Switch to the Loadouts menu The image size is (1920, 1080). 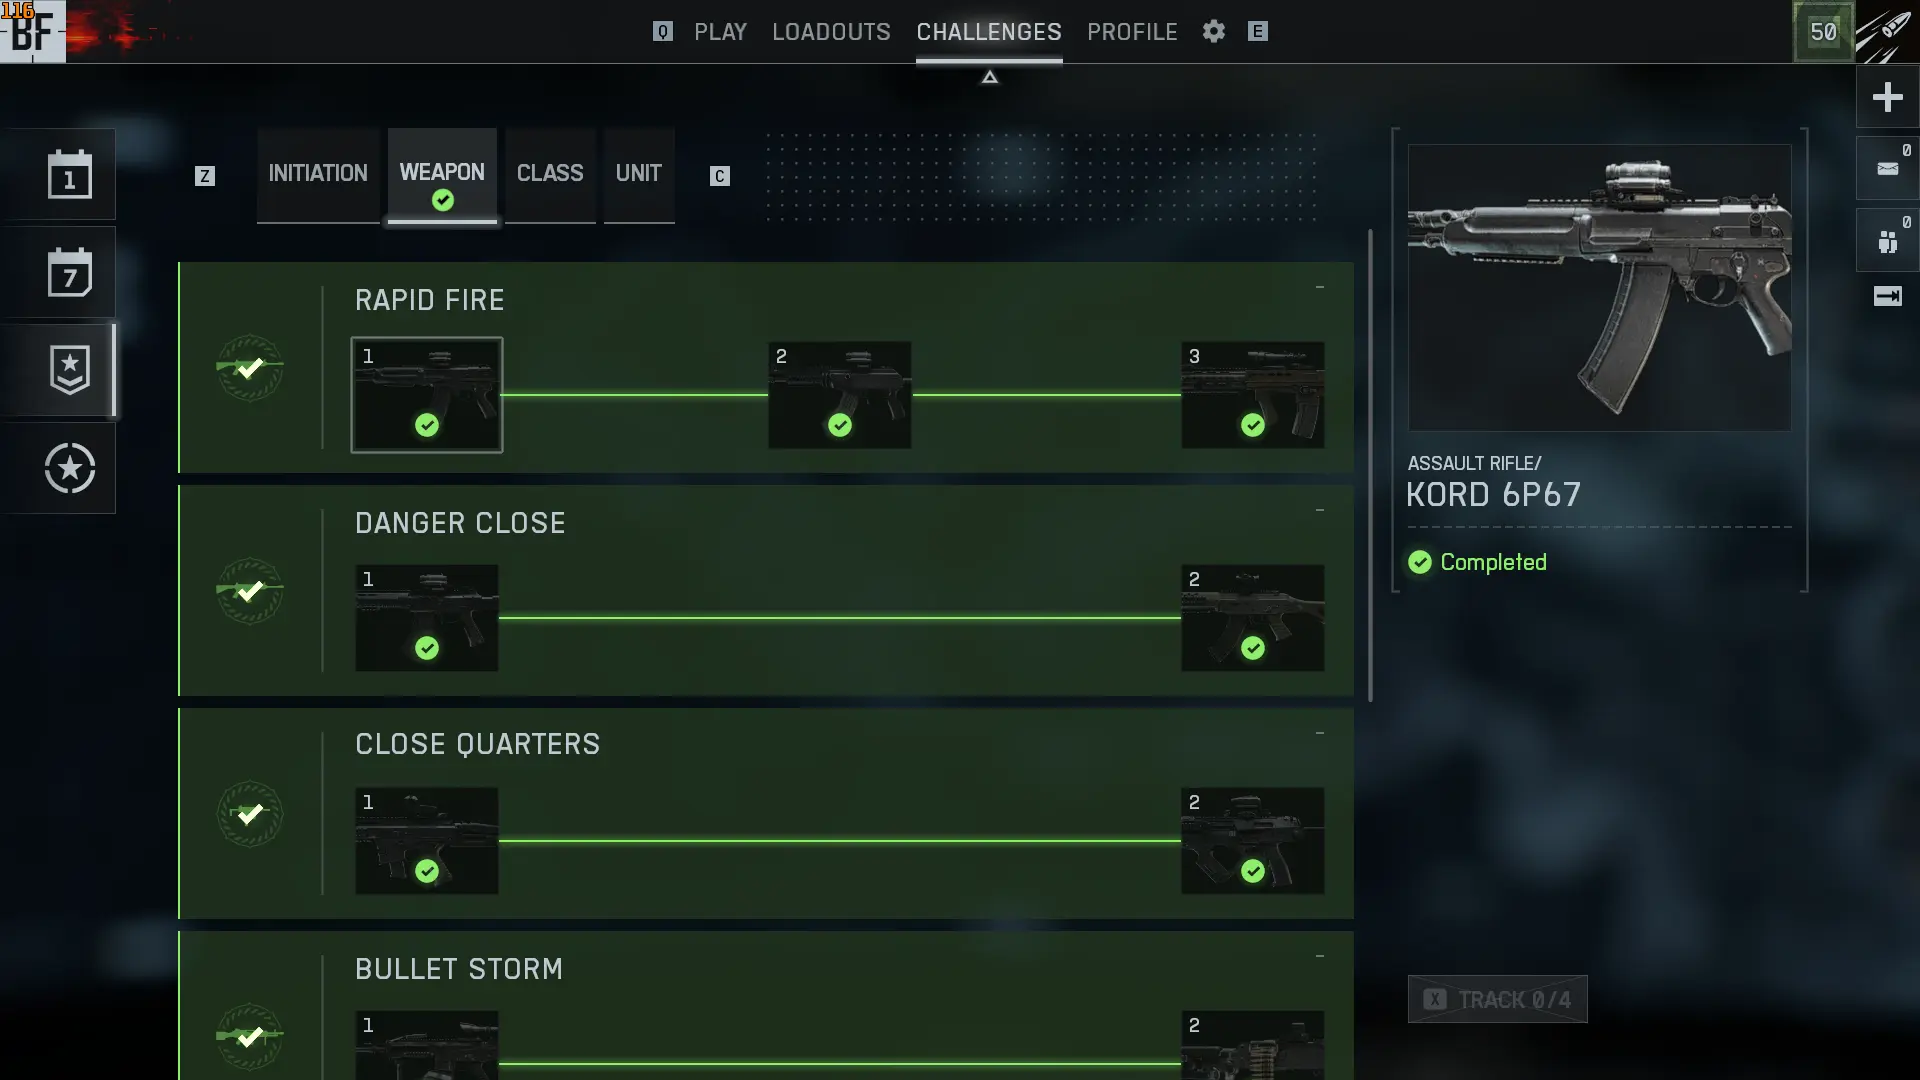[x=831, y=32]
